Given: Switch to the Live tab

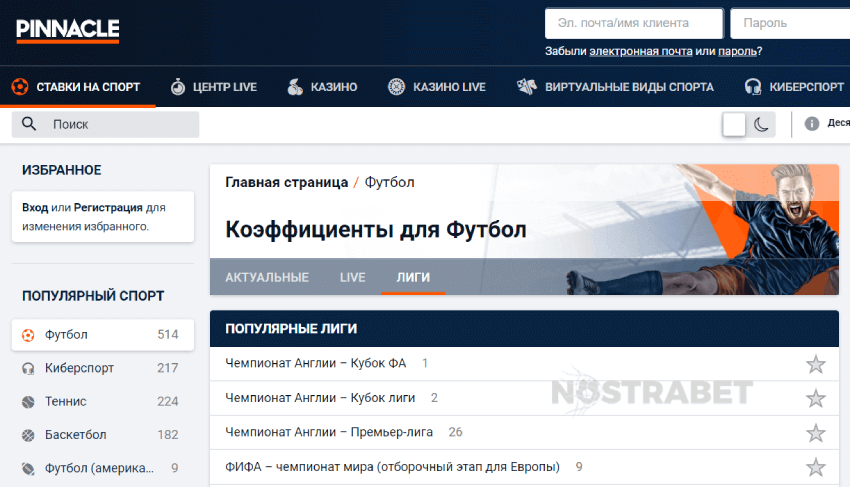Looking at the screenshot, I should point(352,277).
